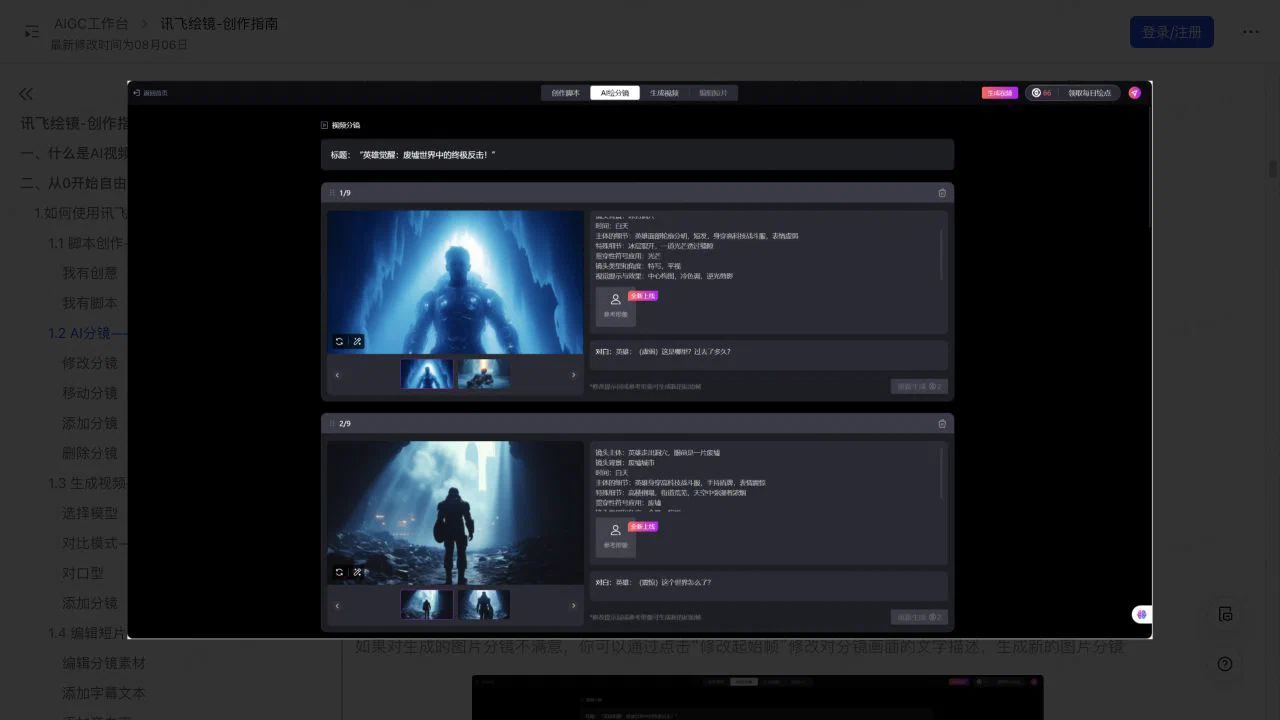Open the 删除分镜 outline item
1280x720 pixels.
pos(90,453)
